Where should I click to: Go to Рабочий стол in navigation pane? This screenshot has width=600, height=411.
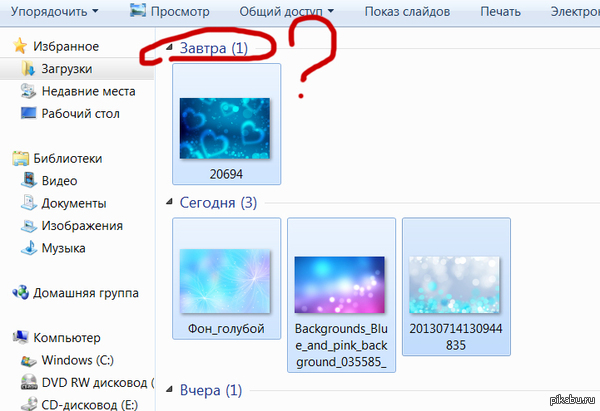(x=80, y=114)
